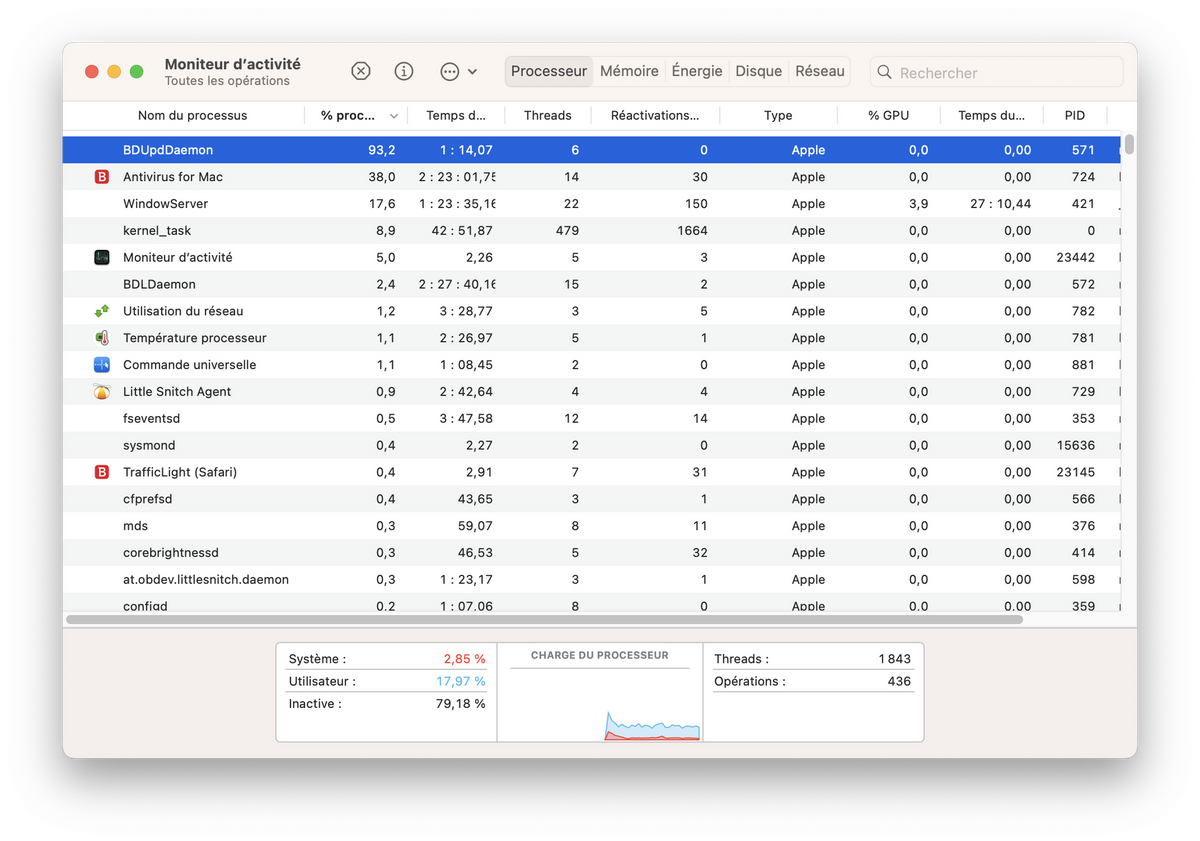Select the cfprefsd process row
Viewport: 1200px width, 841px height.
(x=591, y=499)
